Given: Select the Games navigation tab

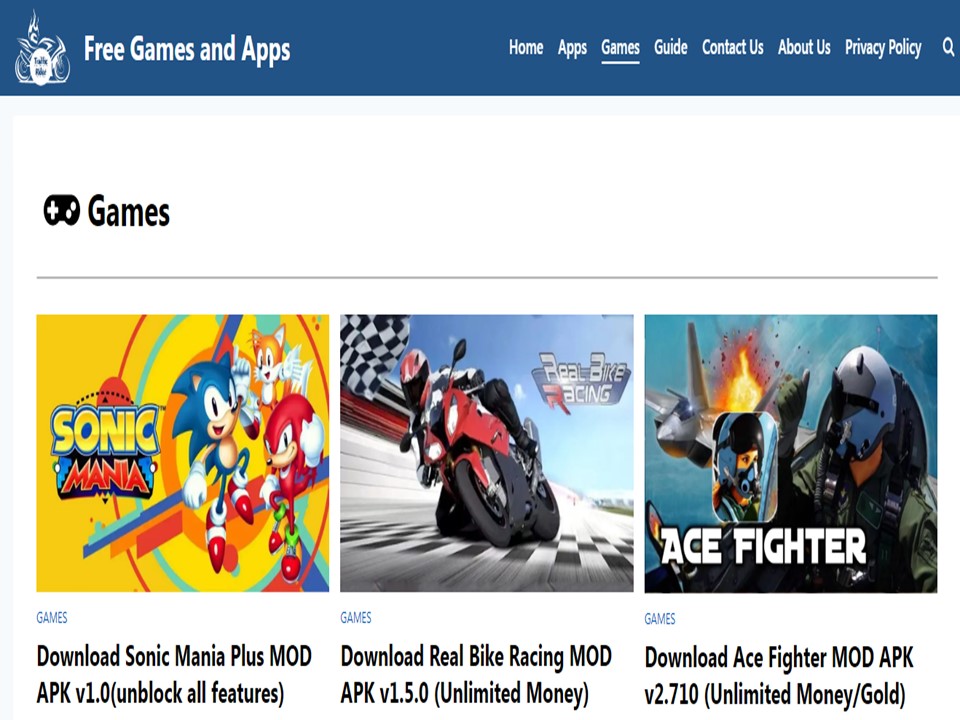Looking at the screenshot, I should [620, 48].
